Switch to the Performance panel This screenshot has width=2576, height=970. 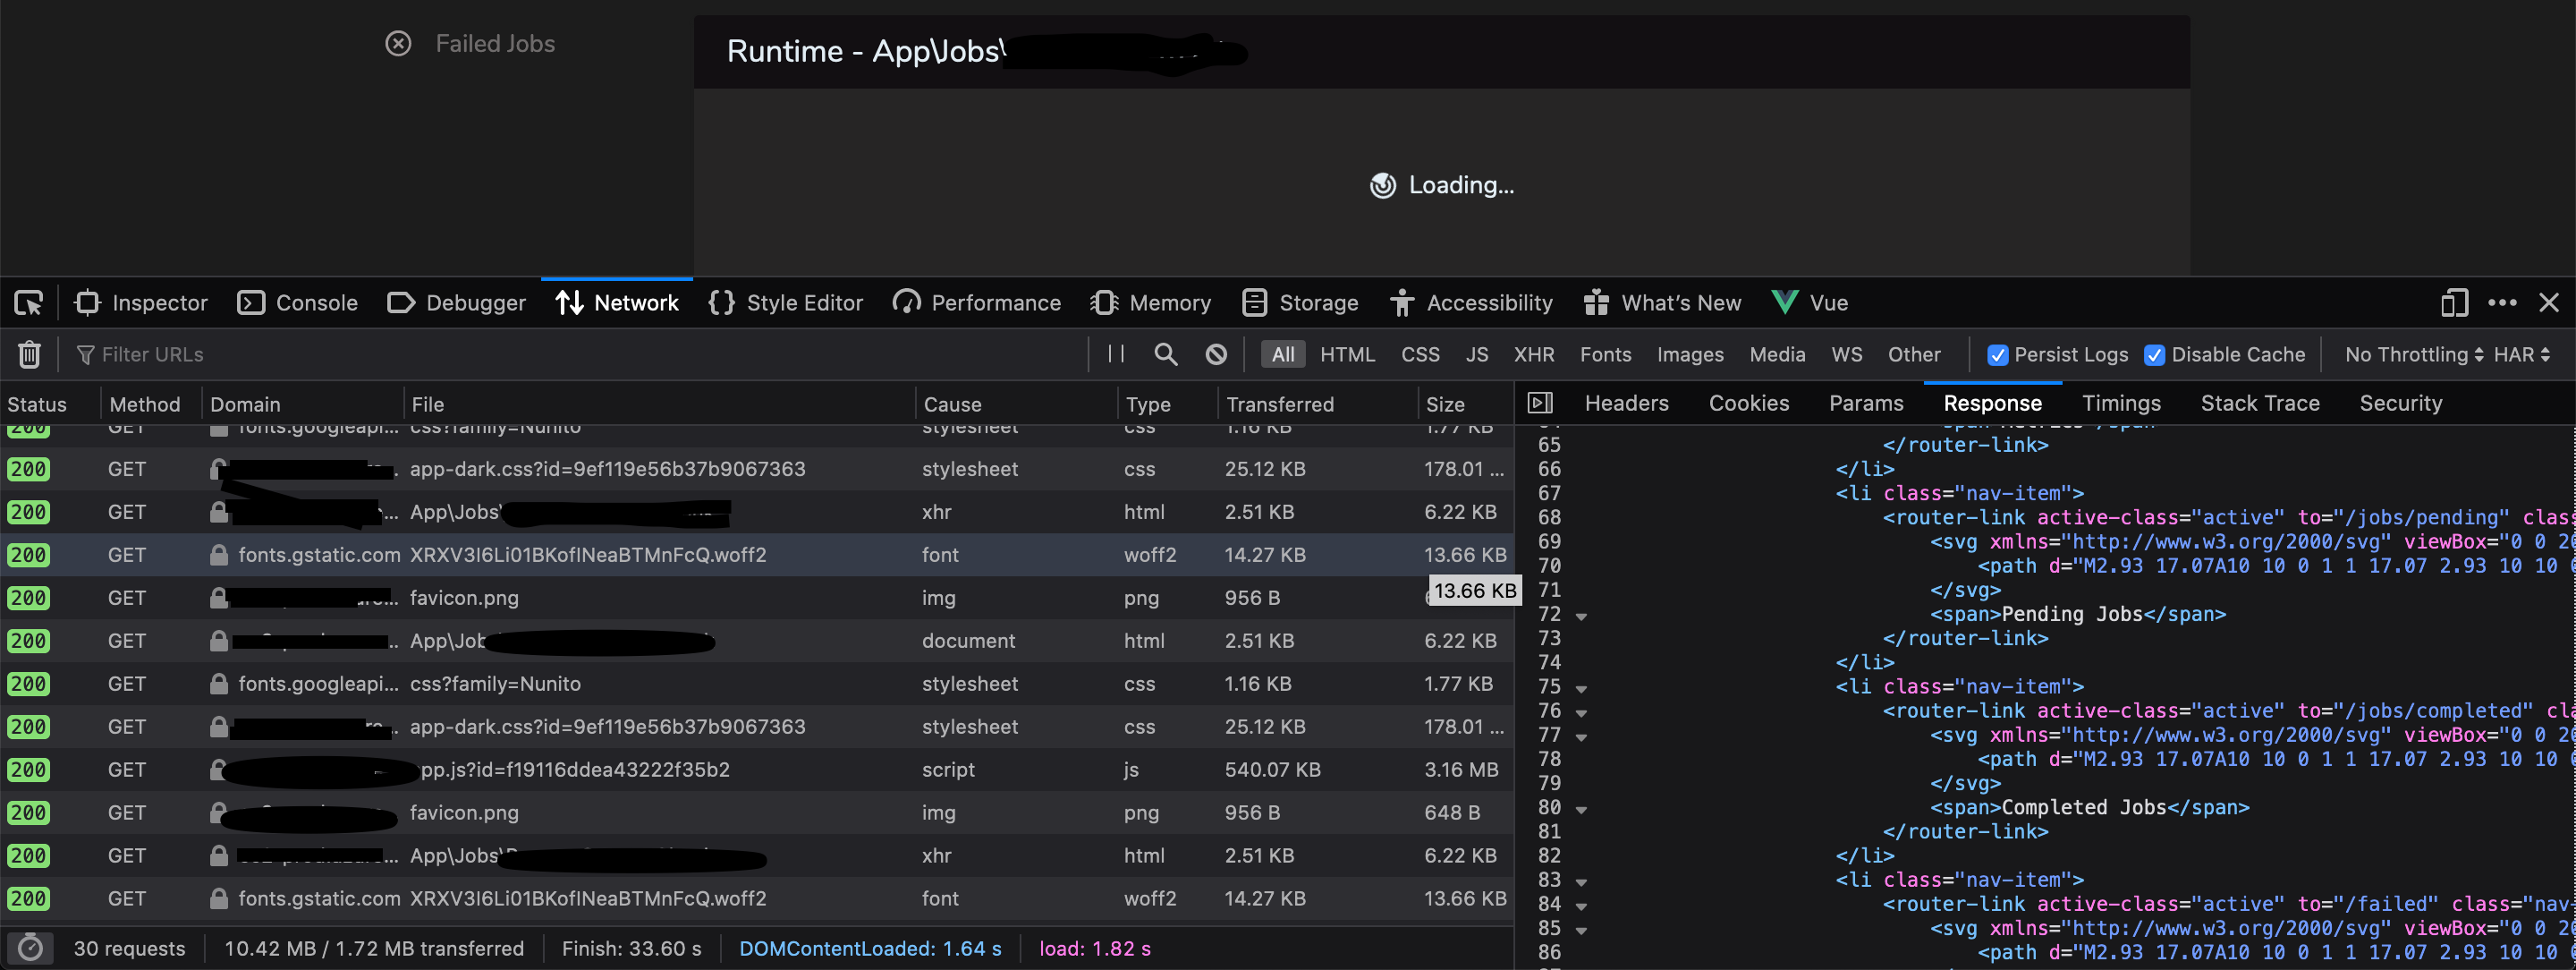tap(977, 303)
